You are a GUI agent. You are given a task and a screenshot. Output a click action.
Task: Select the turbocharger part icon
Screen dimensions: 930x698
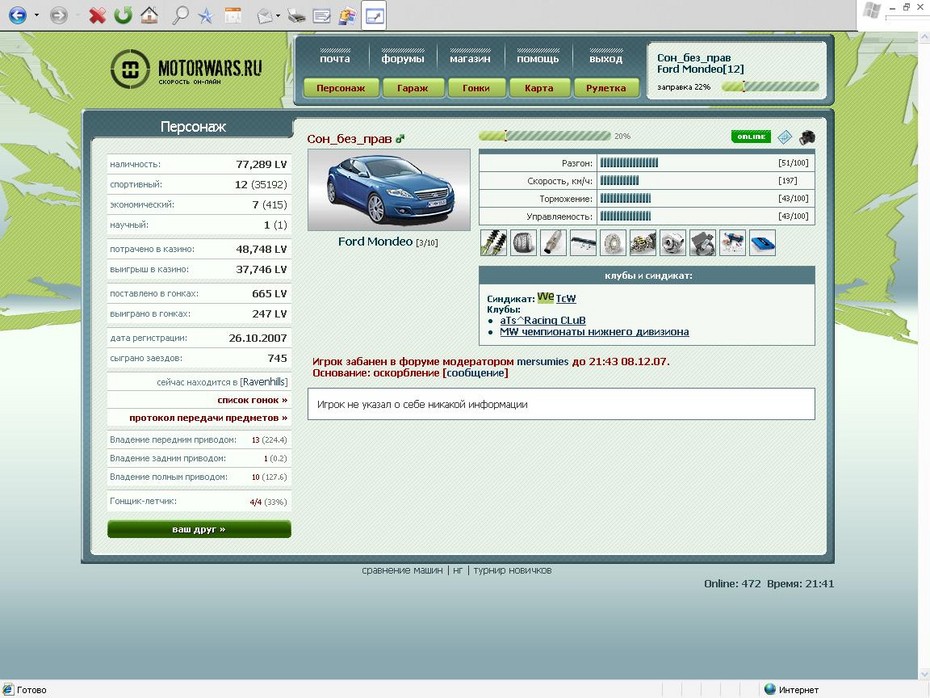673,243
